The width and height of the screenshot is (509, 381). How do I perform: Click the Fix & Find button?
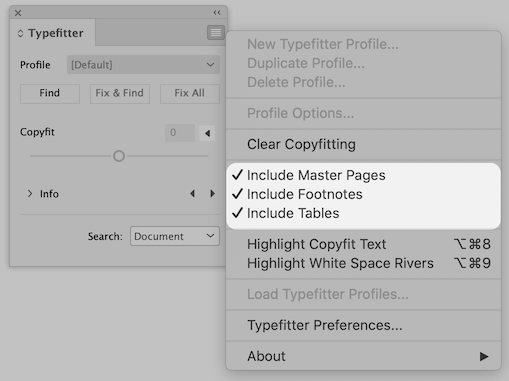tap(120, 93)
